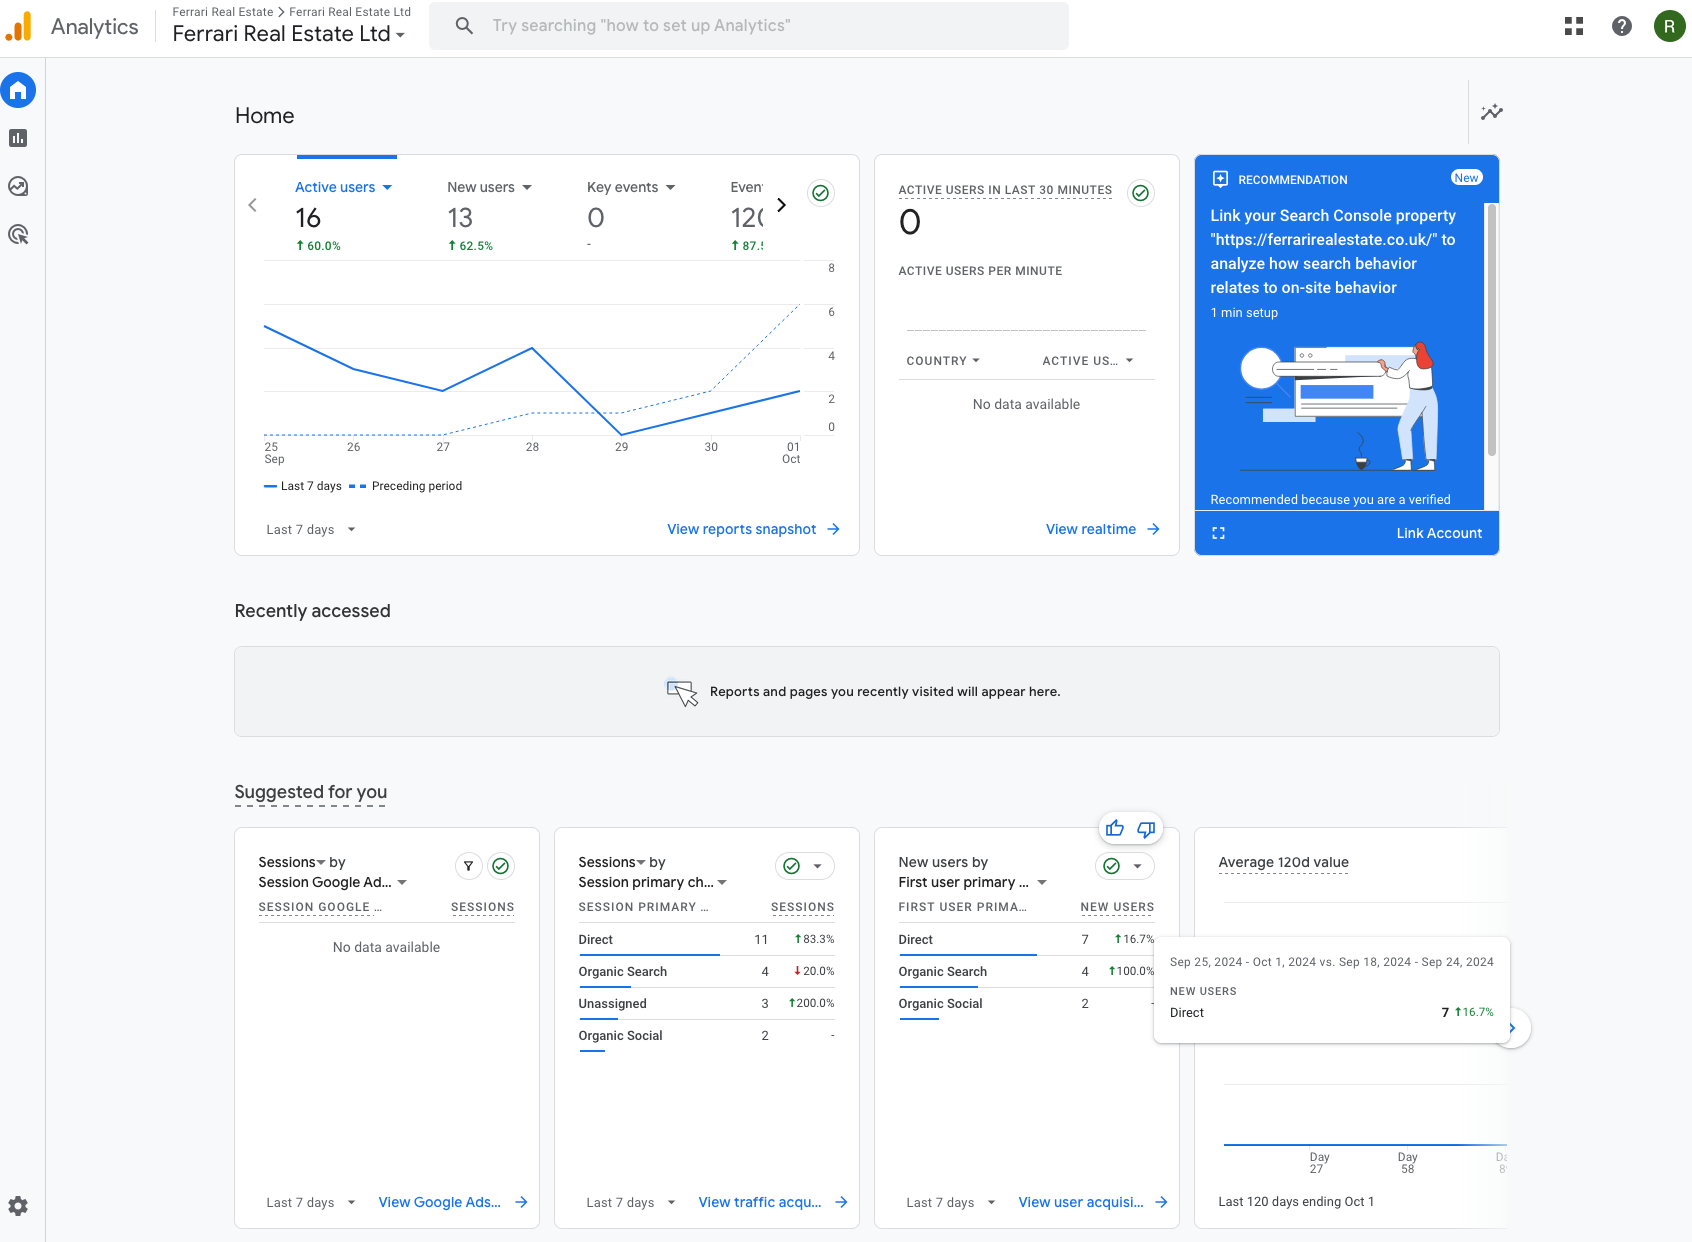Click View realtime link
The width and height of the screenshot is (1692, 1242).
pos(1103,529)
